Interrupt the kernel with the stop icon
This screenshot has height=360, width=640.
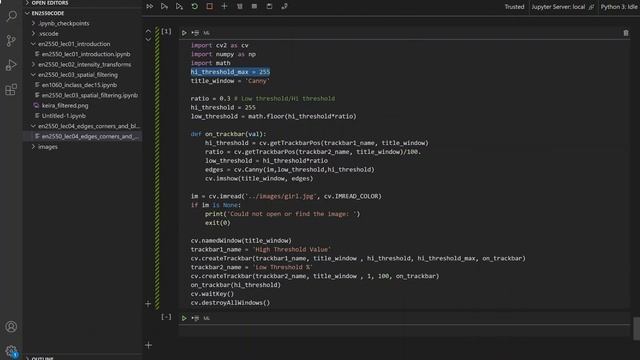point(209,7)
